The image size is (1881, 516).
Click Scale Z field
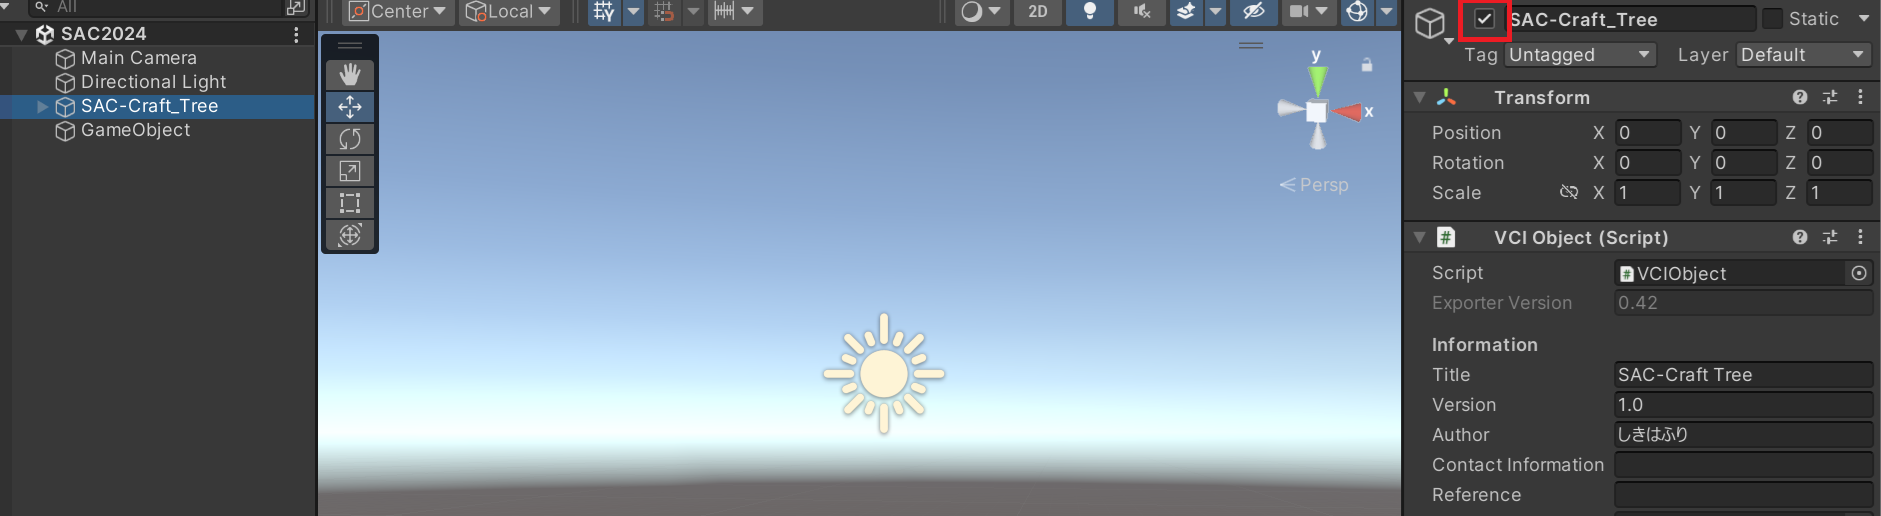(x=1839, y=193)
